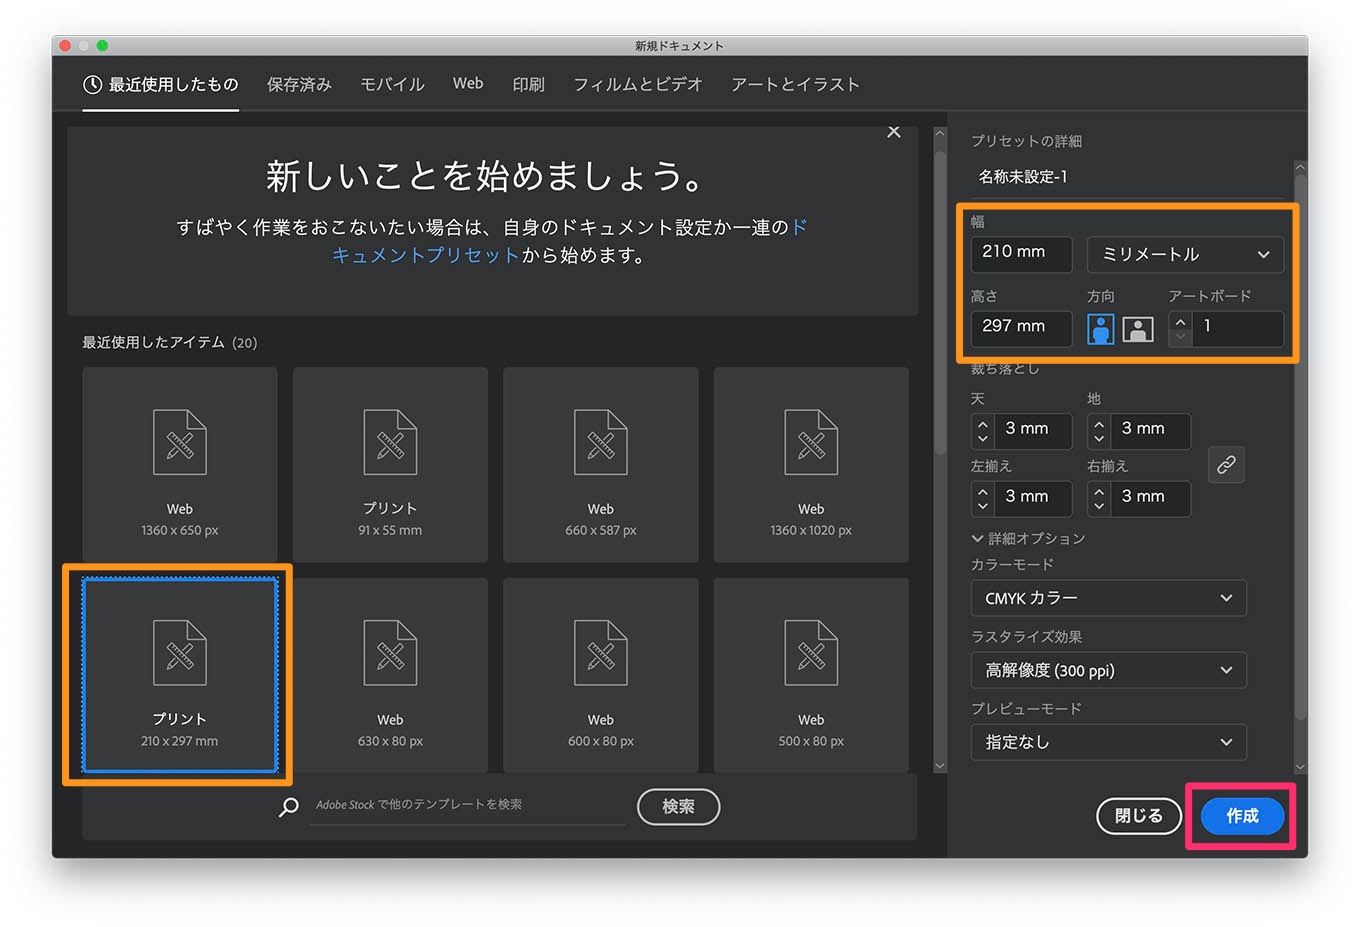Click the 検索 button

678,807
